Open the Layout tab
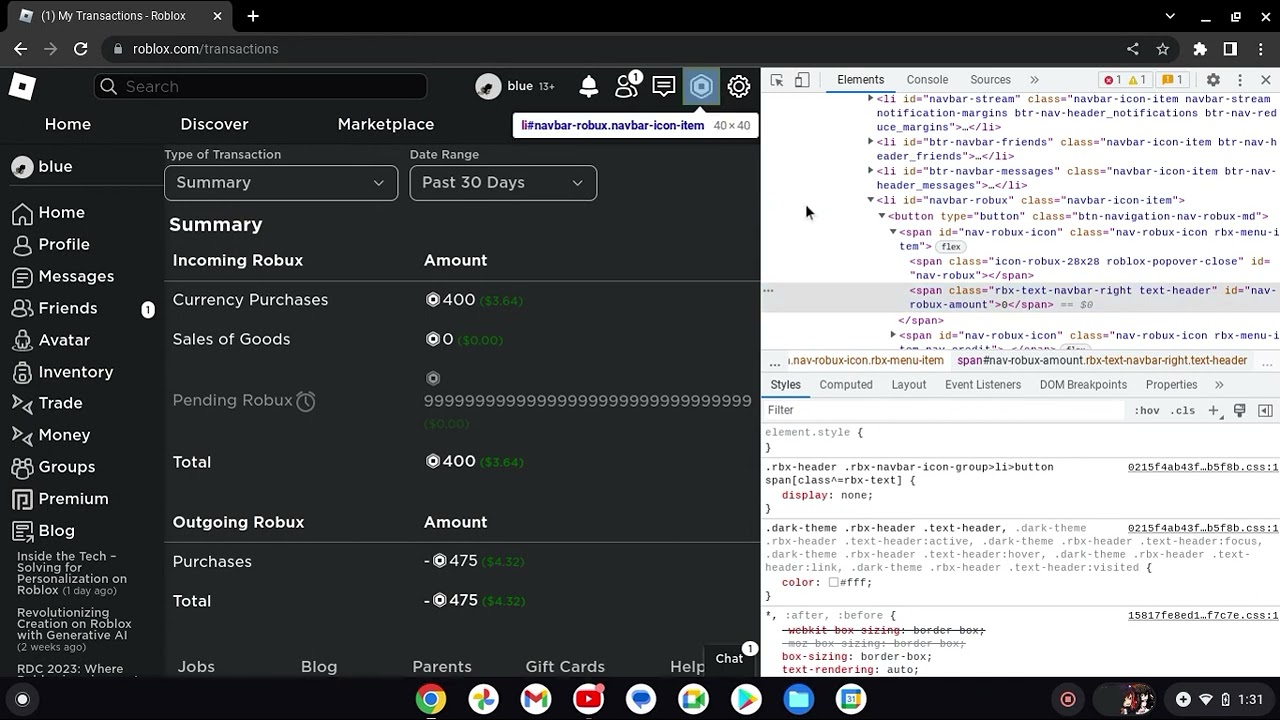The height and width of the screenshot is (720, 1280). pos(908,385)
